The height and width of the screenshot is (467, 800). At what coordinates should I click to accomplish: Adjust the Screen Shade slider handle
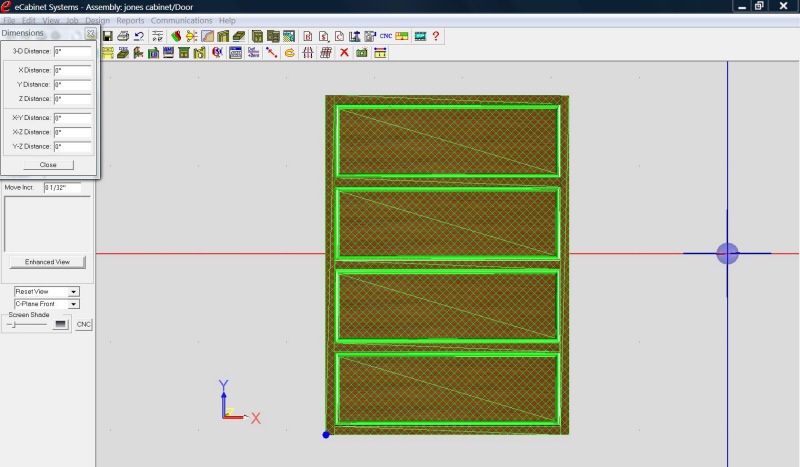point(14,325)
